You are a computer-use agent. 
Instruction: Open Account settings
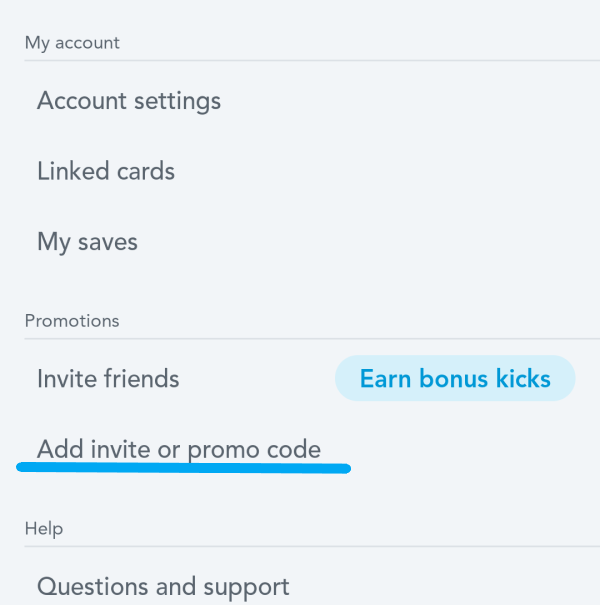(x=129, y=101)
